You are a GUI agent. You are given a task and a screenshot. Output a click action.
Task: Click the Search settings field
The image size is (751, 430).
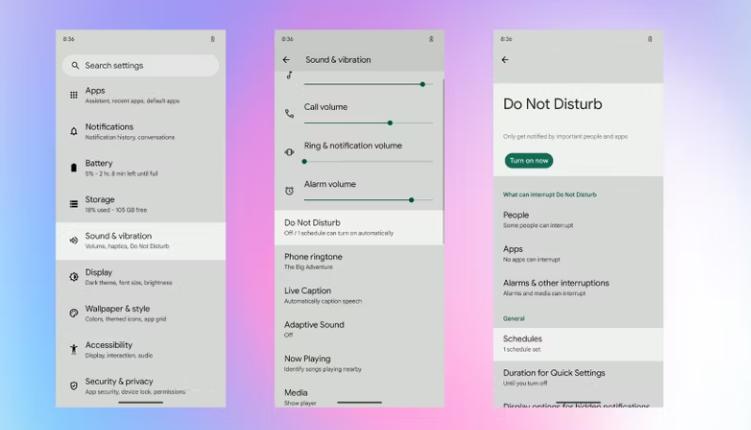[x=141, y=65]
